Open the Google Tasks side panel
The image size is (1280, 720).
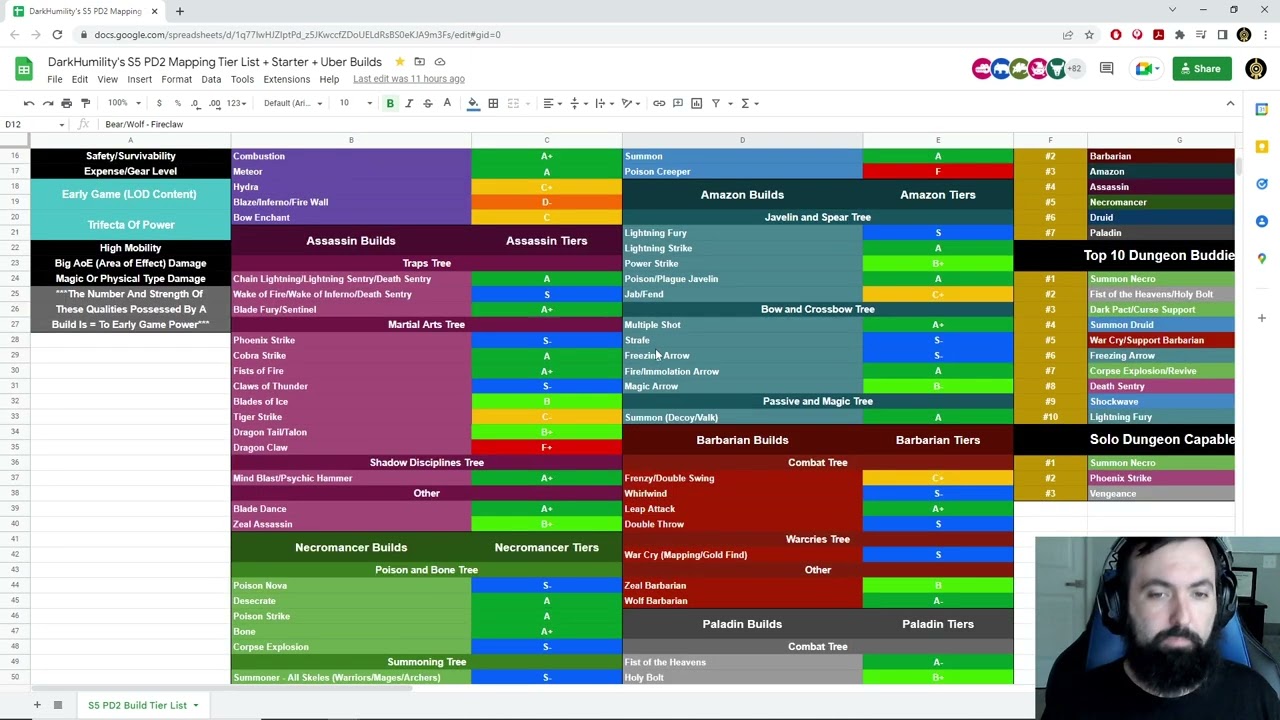pos(1262,184)
